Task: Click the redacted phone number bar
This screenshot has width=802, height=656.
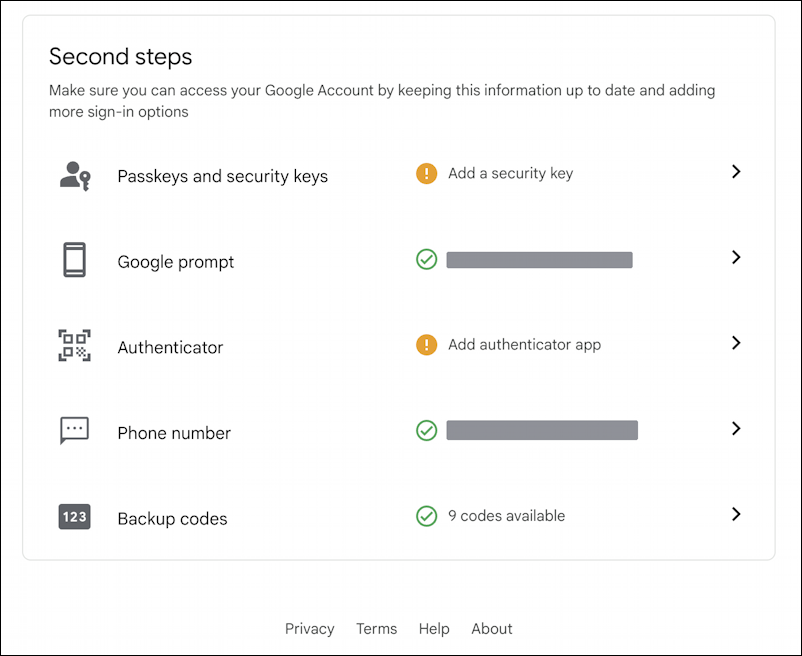Action: coord(542,430)
